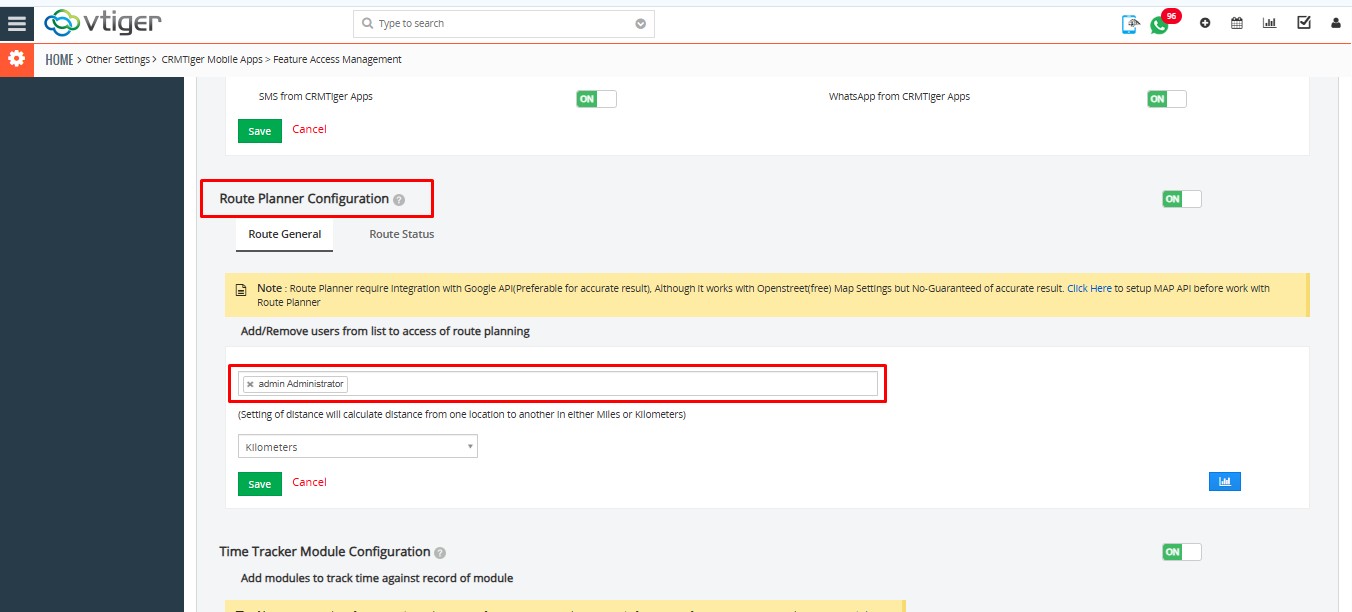Open the Kilometers distance unit dropdown
The image size is (1352, 612).
point(358,447)
